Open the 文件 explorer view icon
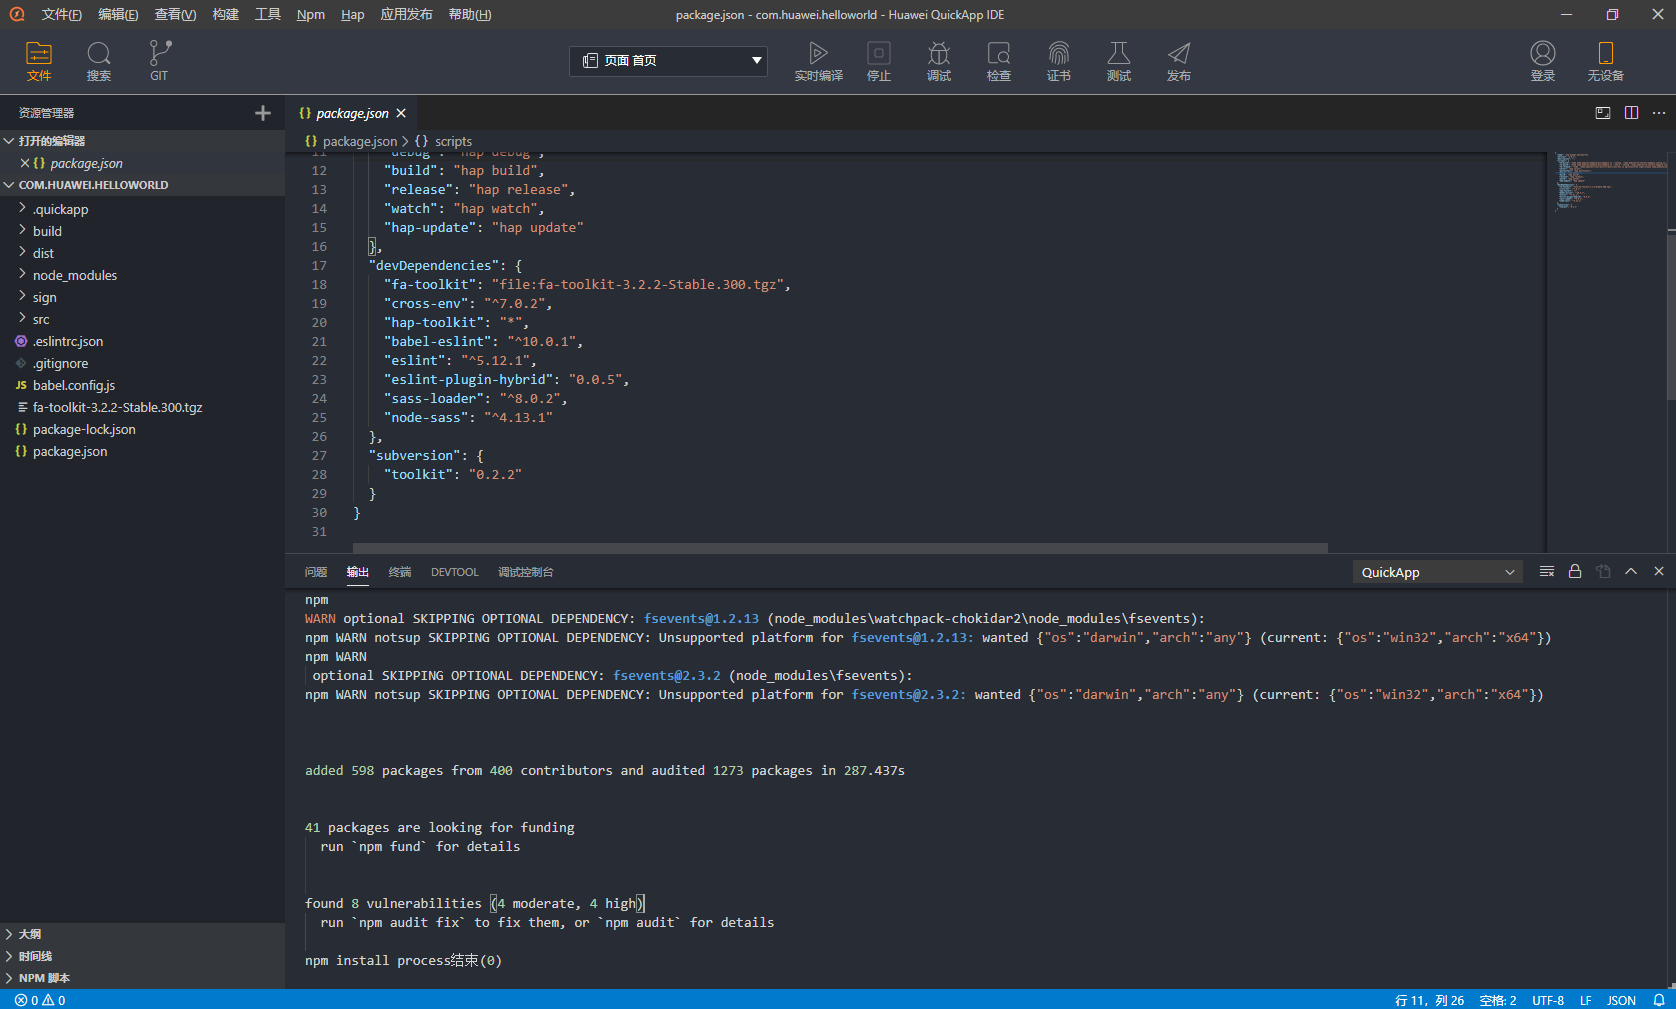1676x1009 pixels. pos(39,61)
